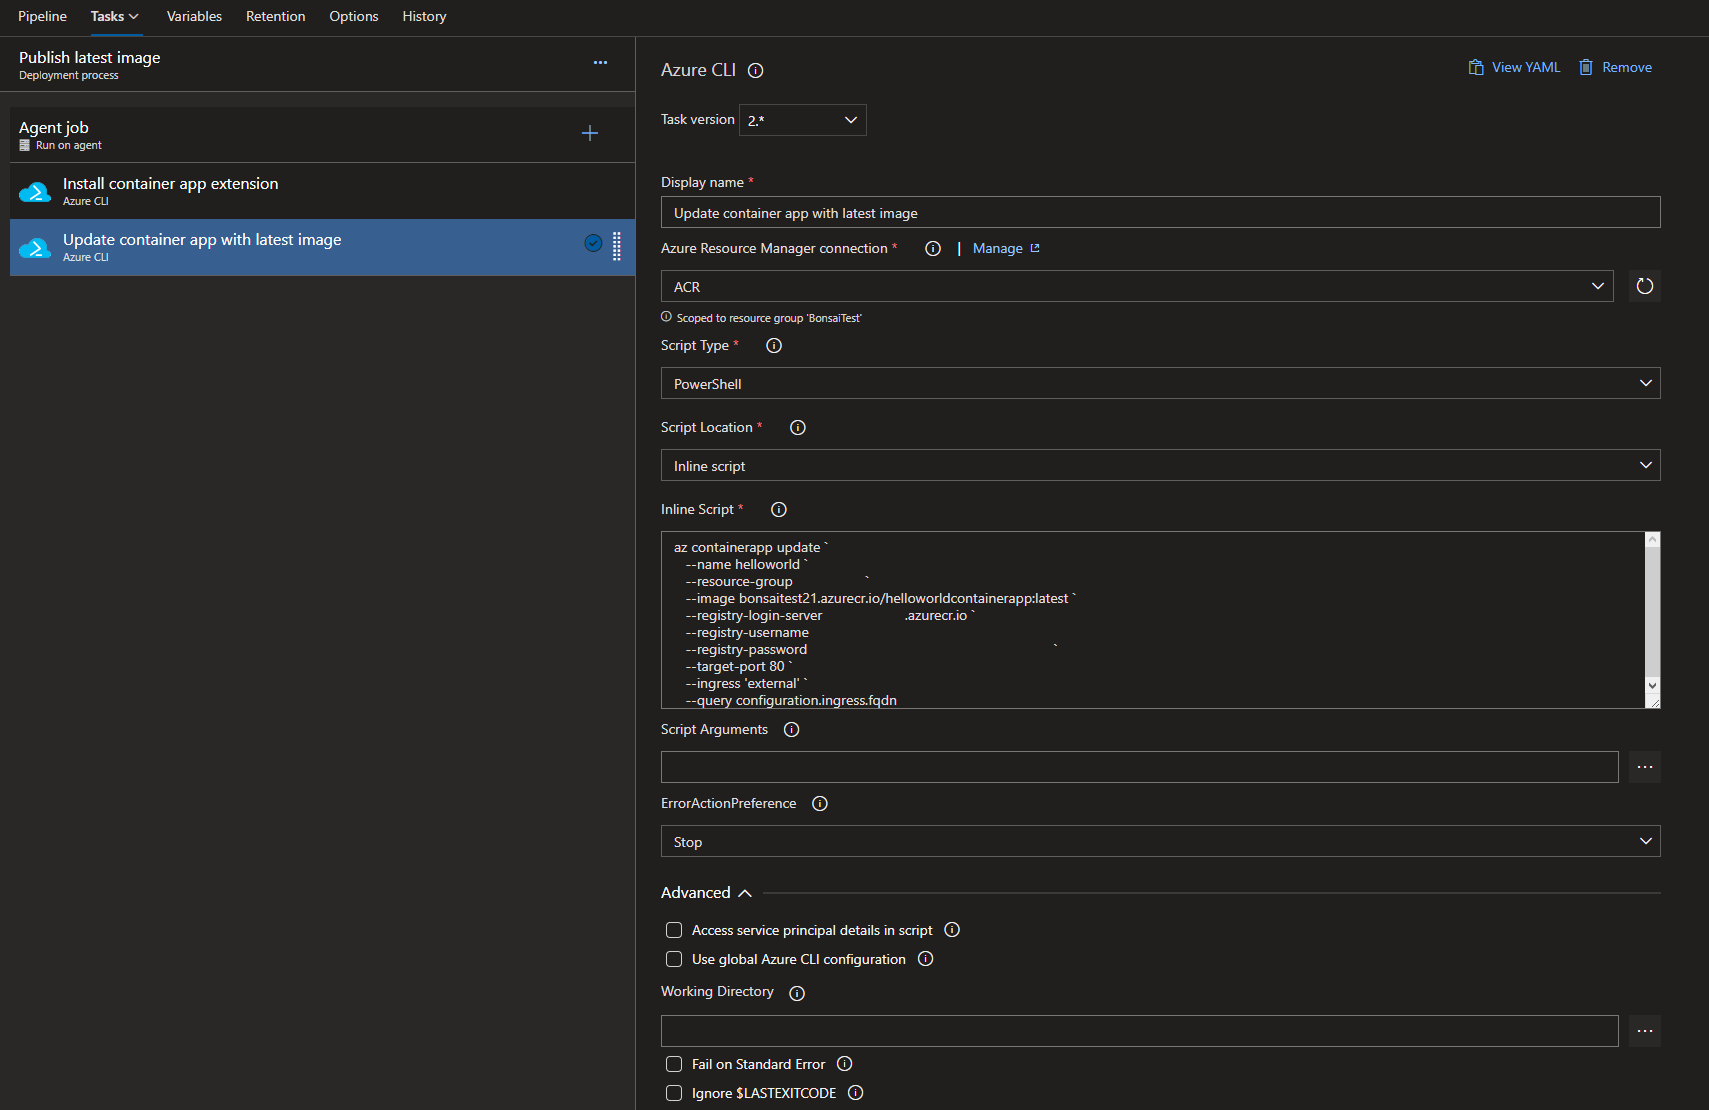Enable Access service principal details in script
The image size is (1709, 1110).
click(x=674, y=930)
